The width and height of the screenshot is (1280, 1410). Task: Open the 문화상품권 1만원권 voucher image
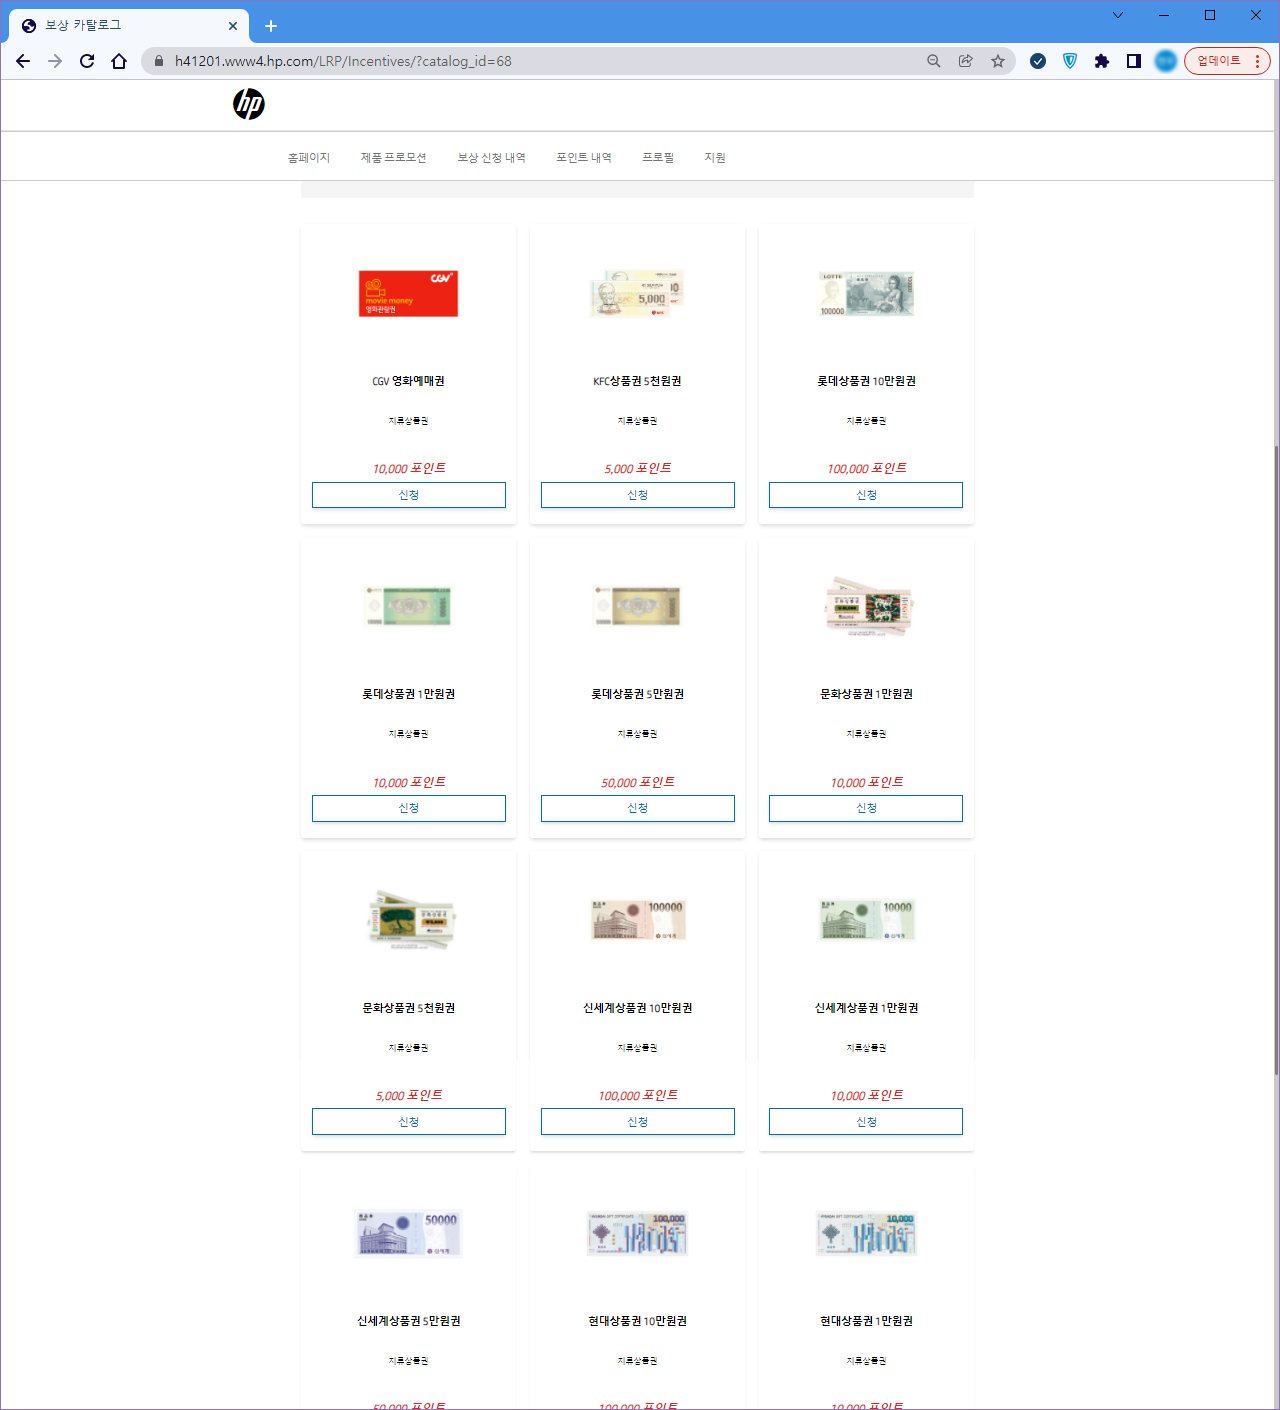(x=868, y=606)
